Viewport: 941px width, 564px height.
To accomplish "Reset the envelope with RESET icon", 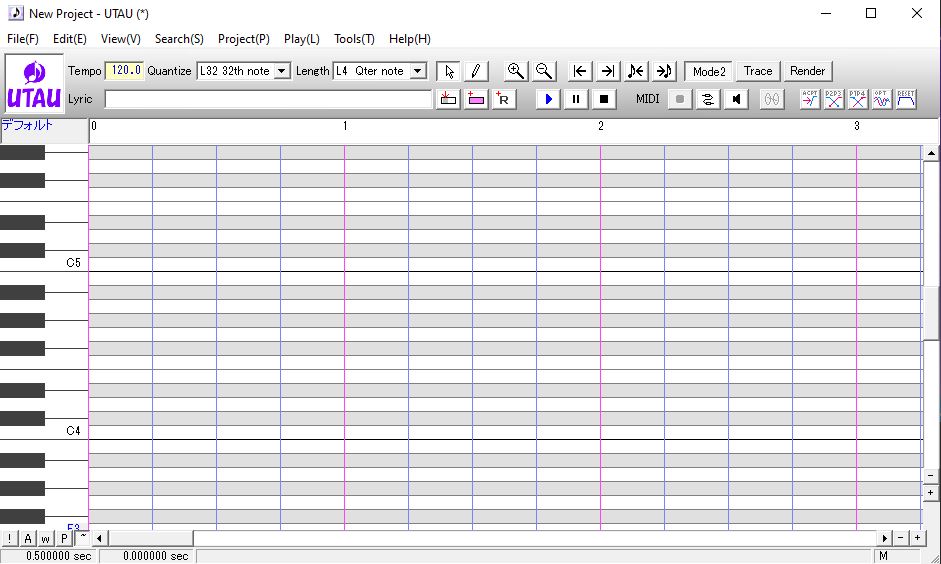I will tap(906, 99).
